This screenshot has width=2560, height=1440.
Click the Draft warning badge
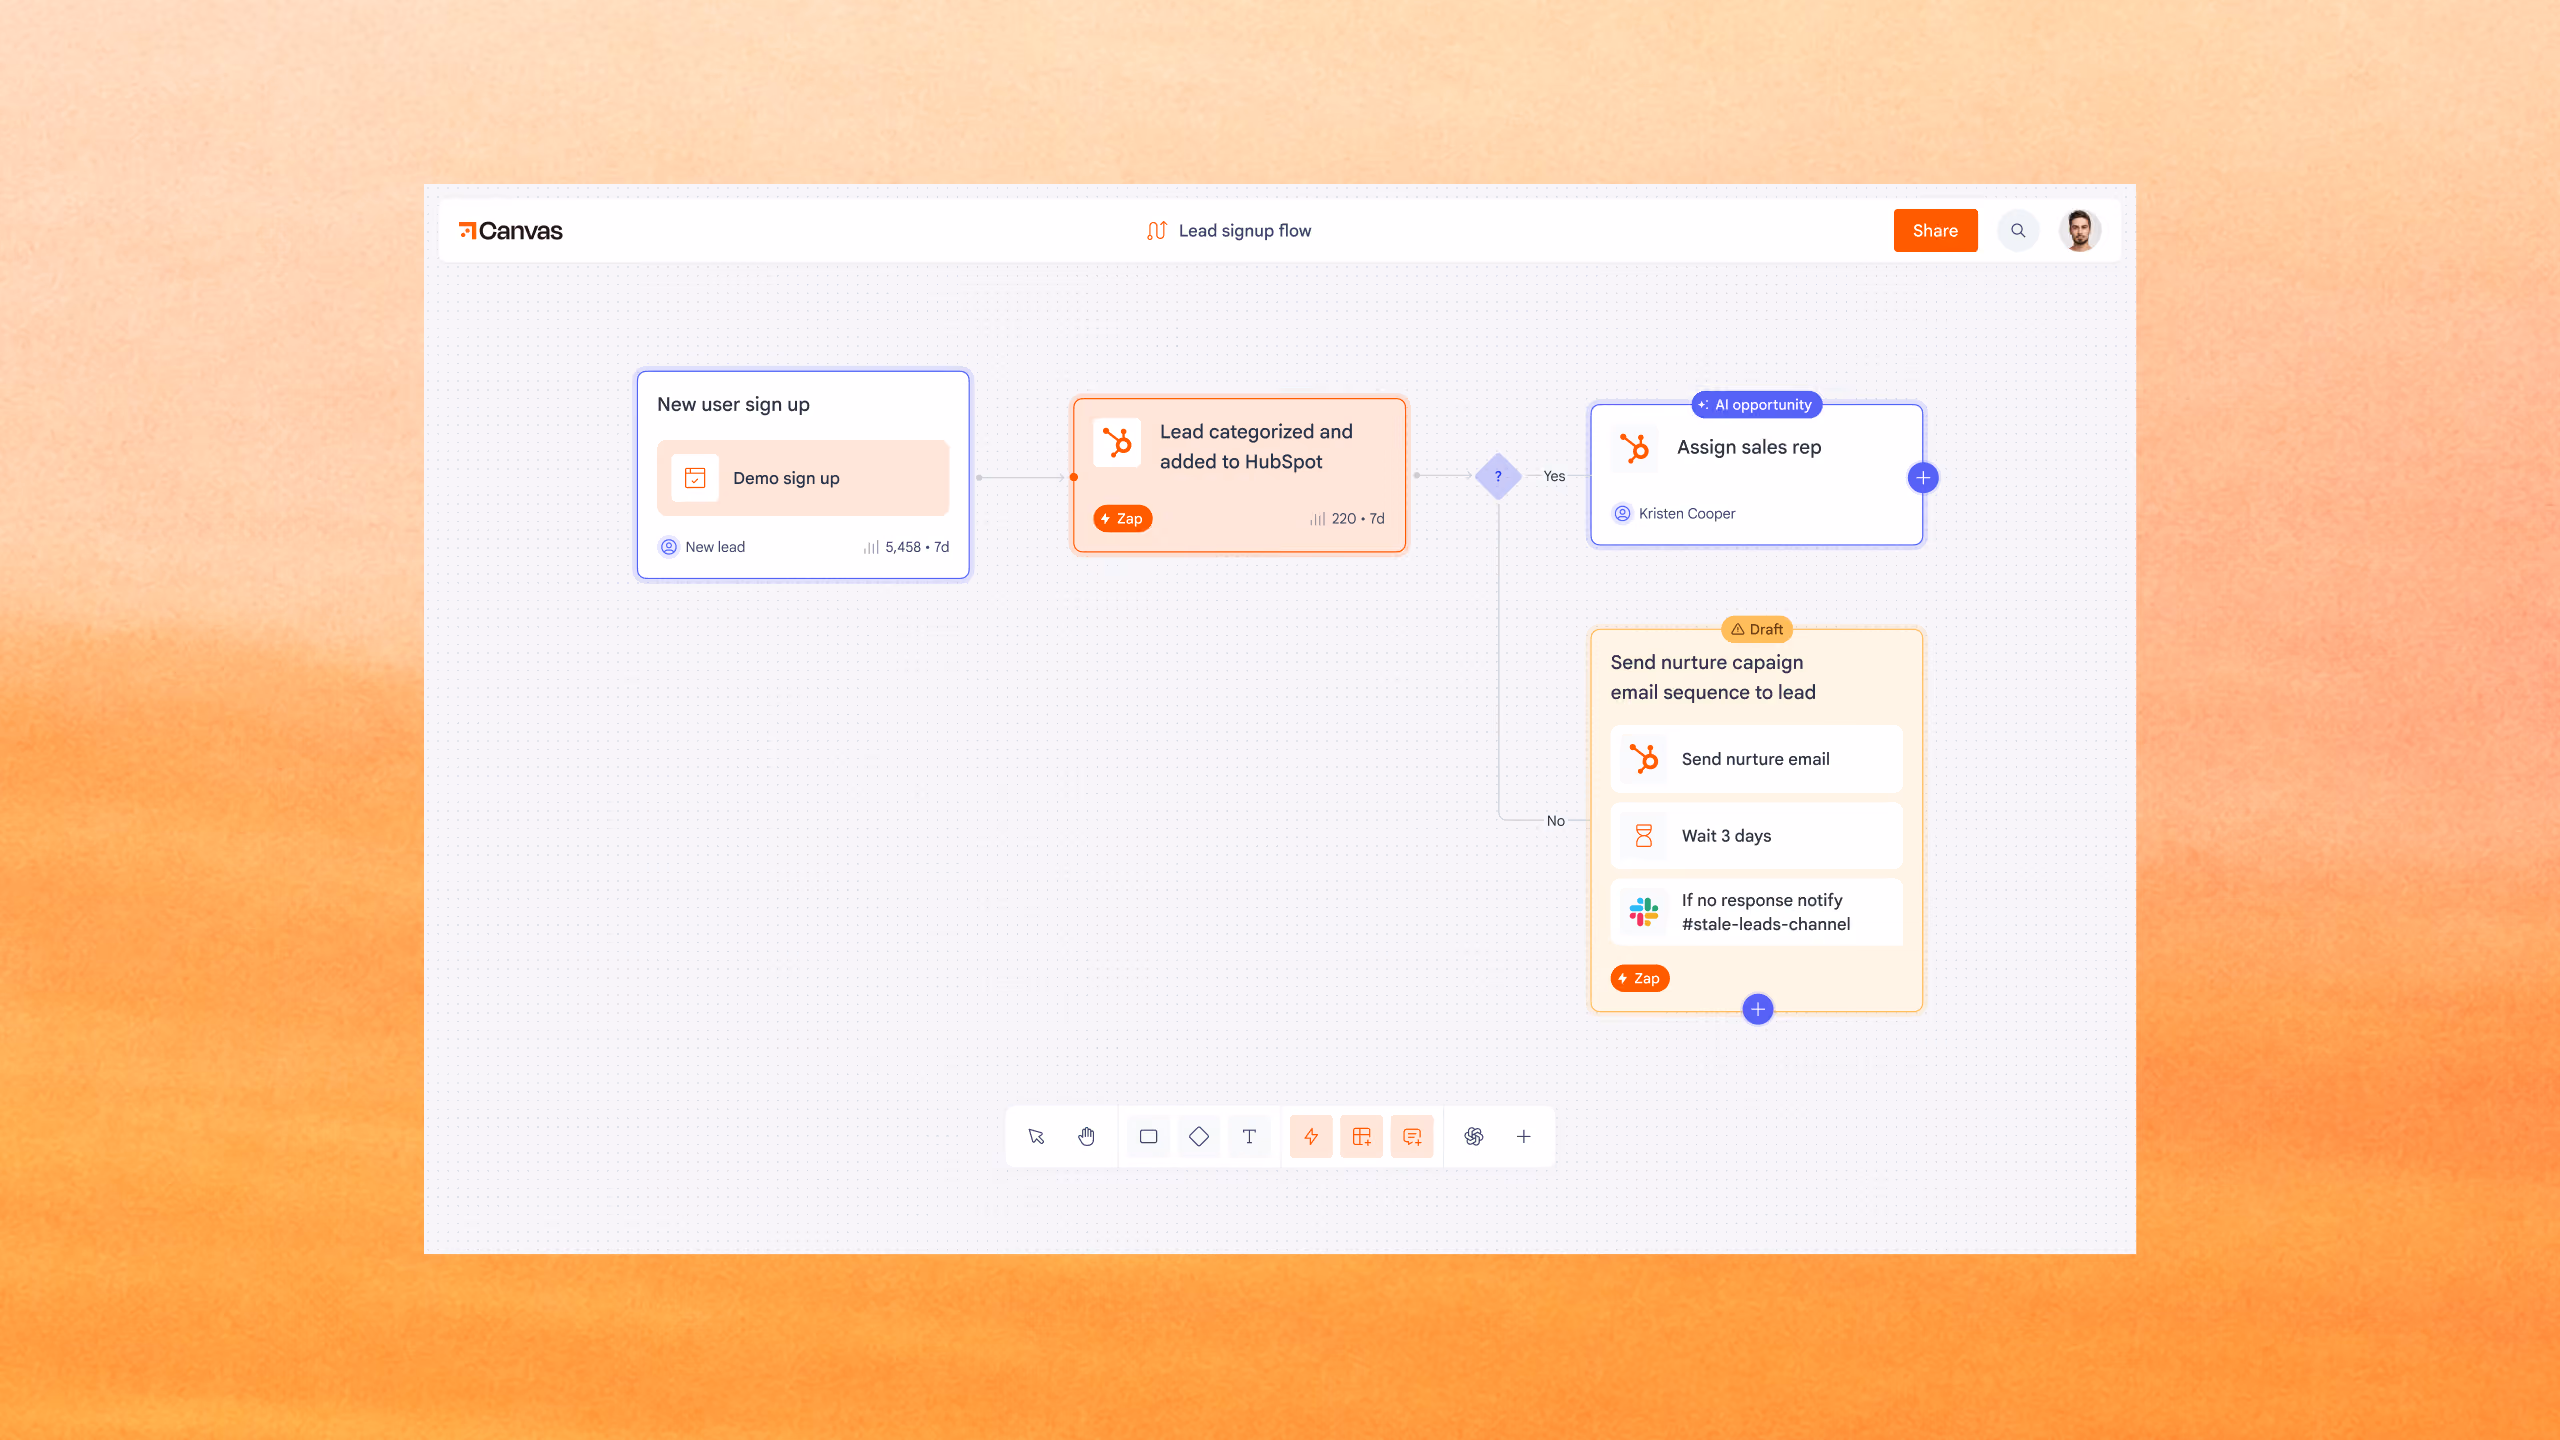click(x=1757, y=629)
